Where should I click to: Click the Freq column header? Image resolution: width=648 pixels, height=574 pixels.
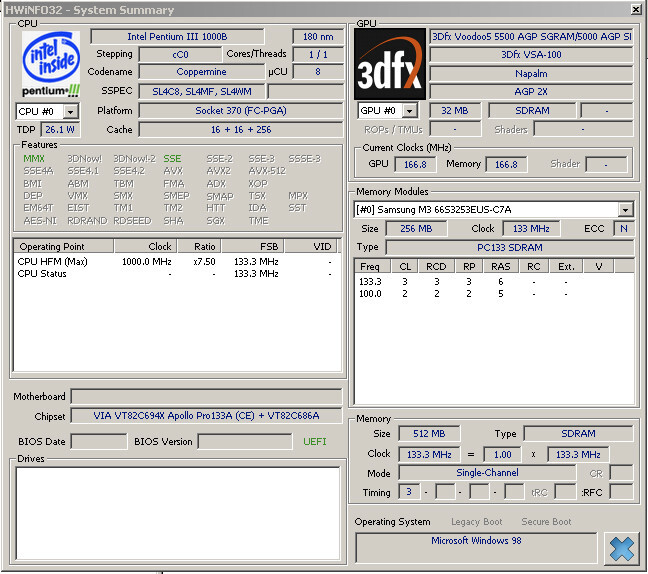[x=373, y=267]
